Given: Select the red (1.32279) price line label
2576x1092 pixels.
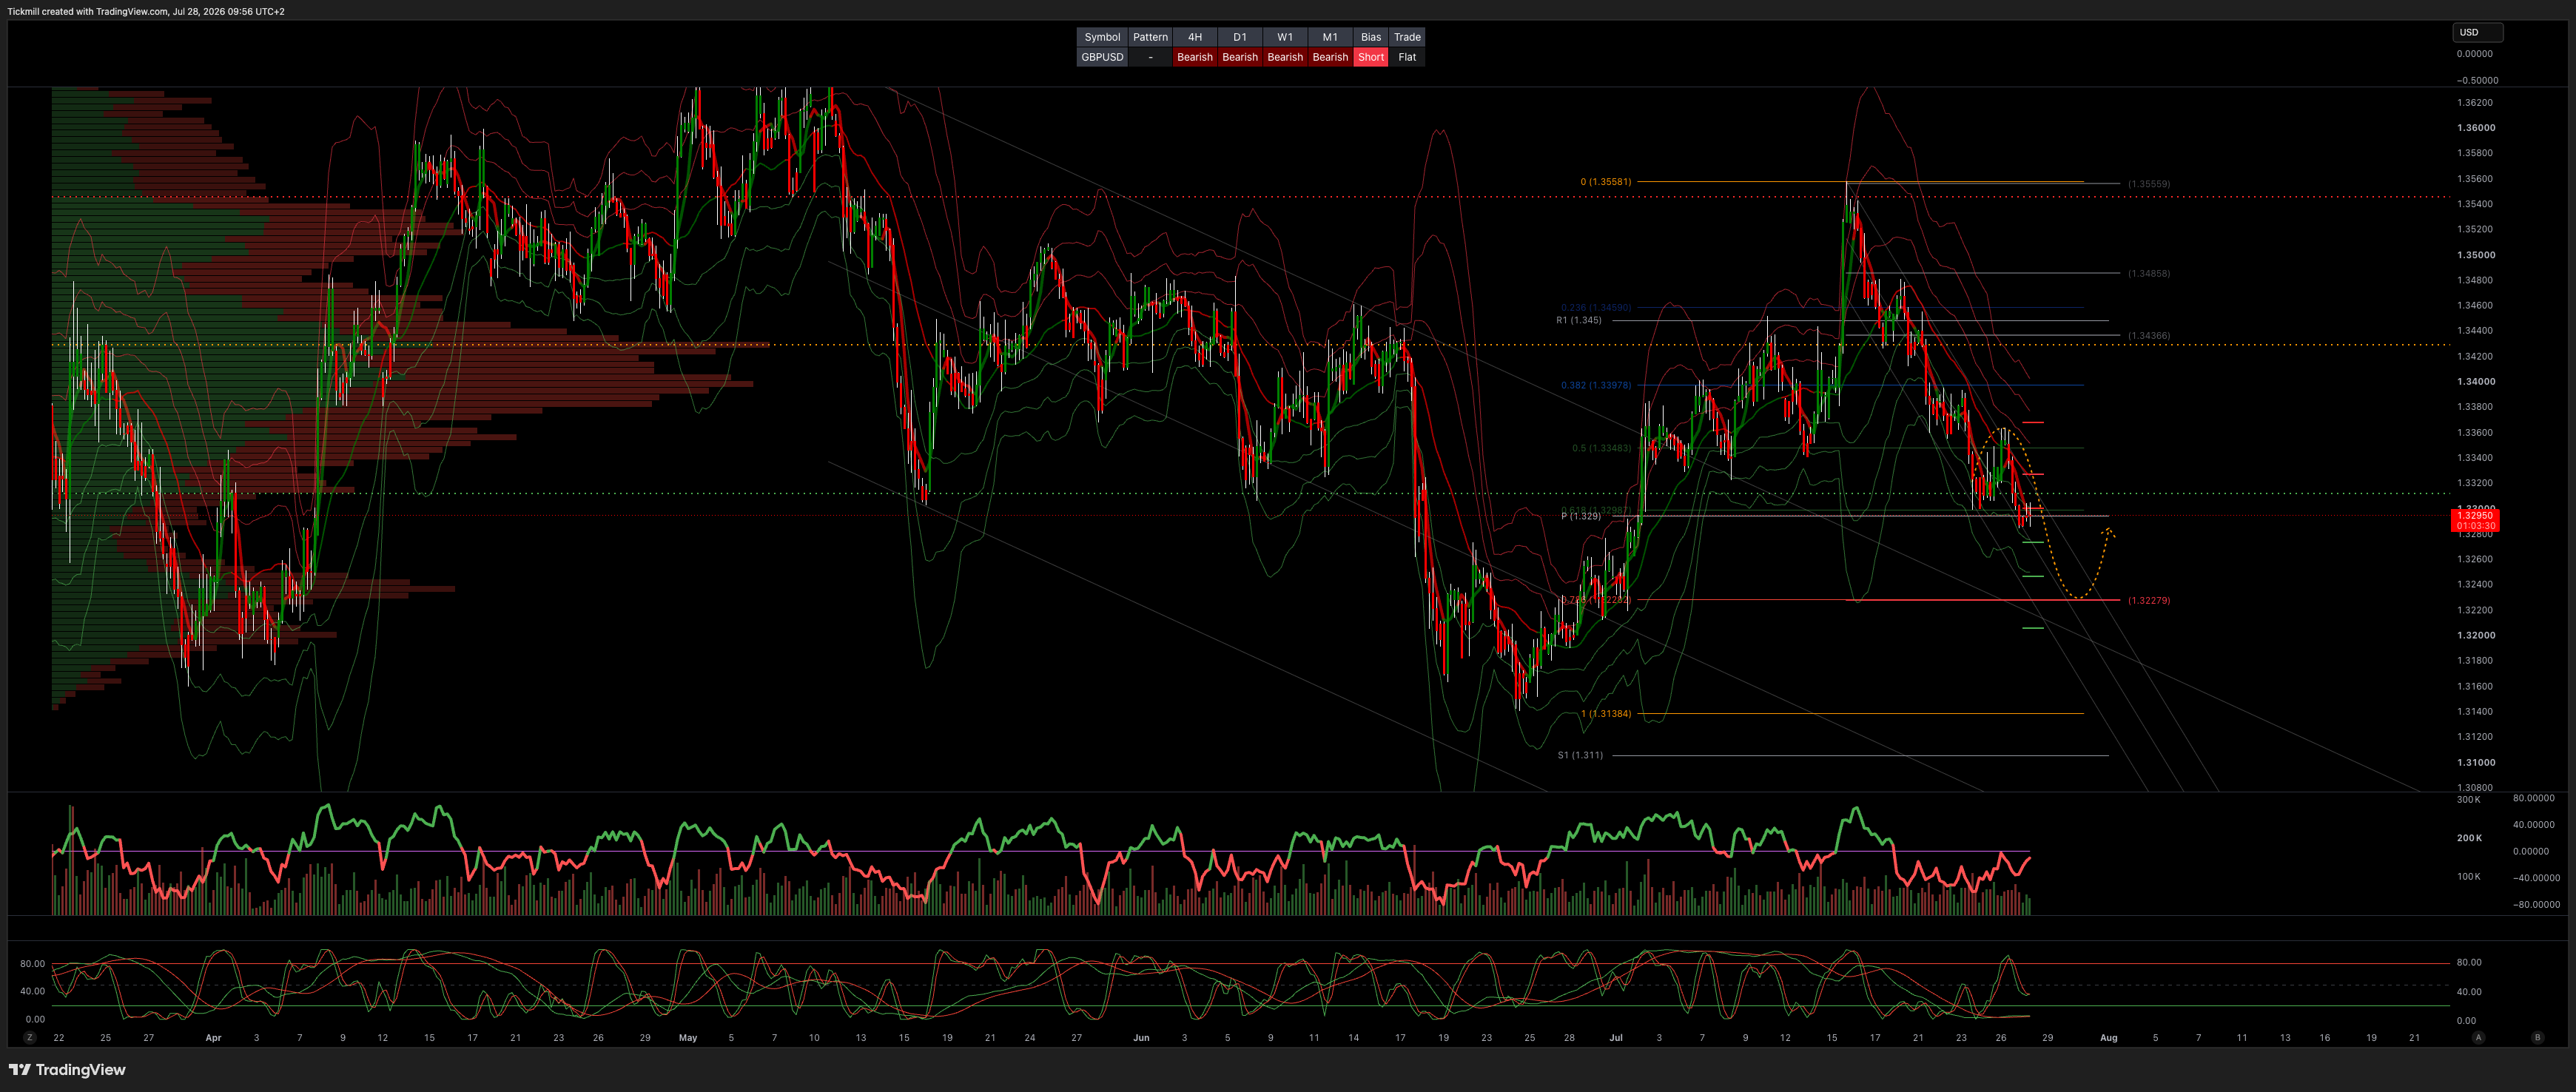Looking at the screenshot, I should [2148, 600].
